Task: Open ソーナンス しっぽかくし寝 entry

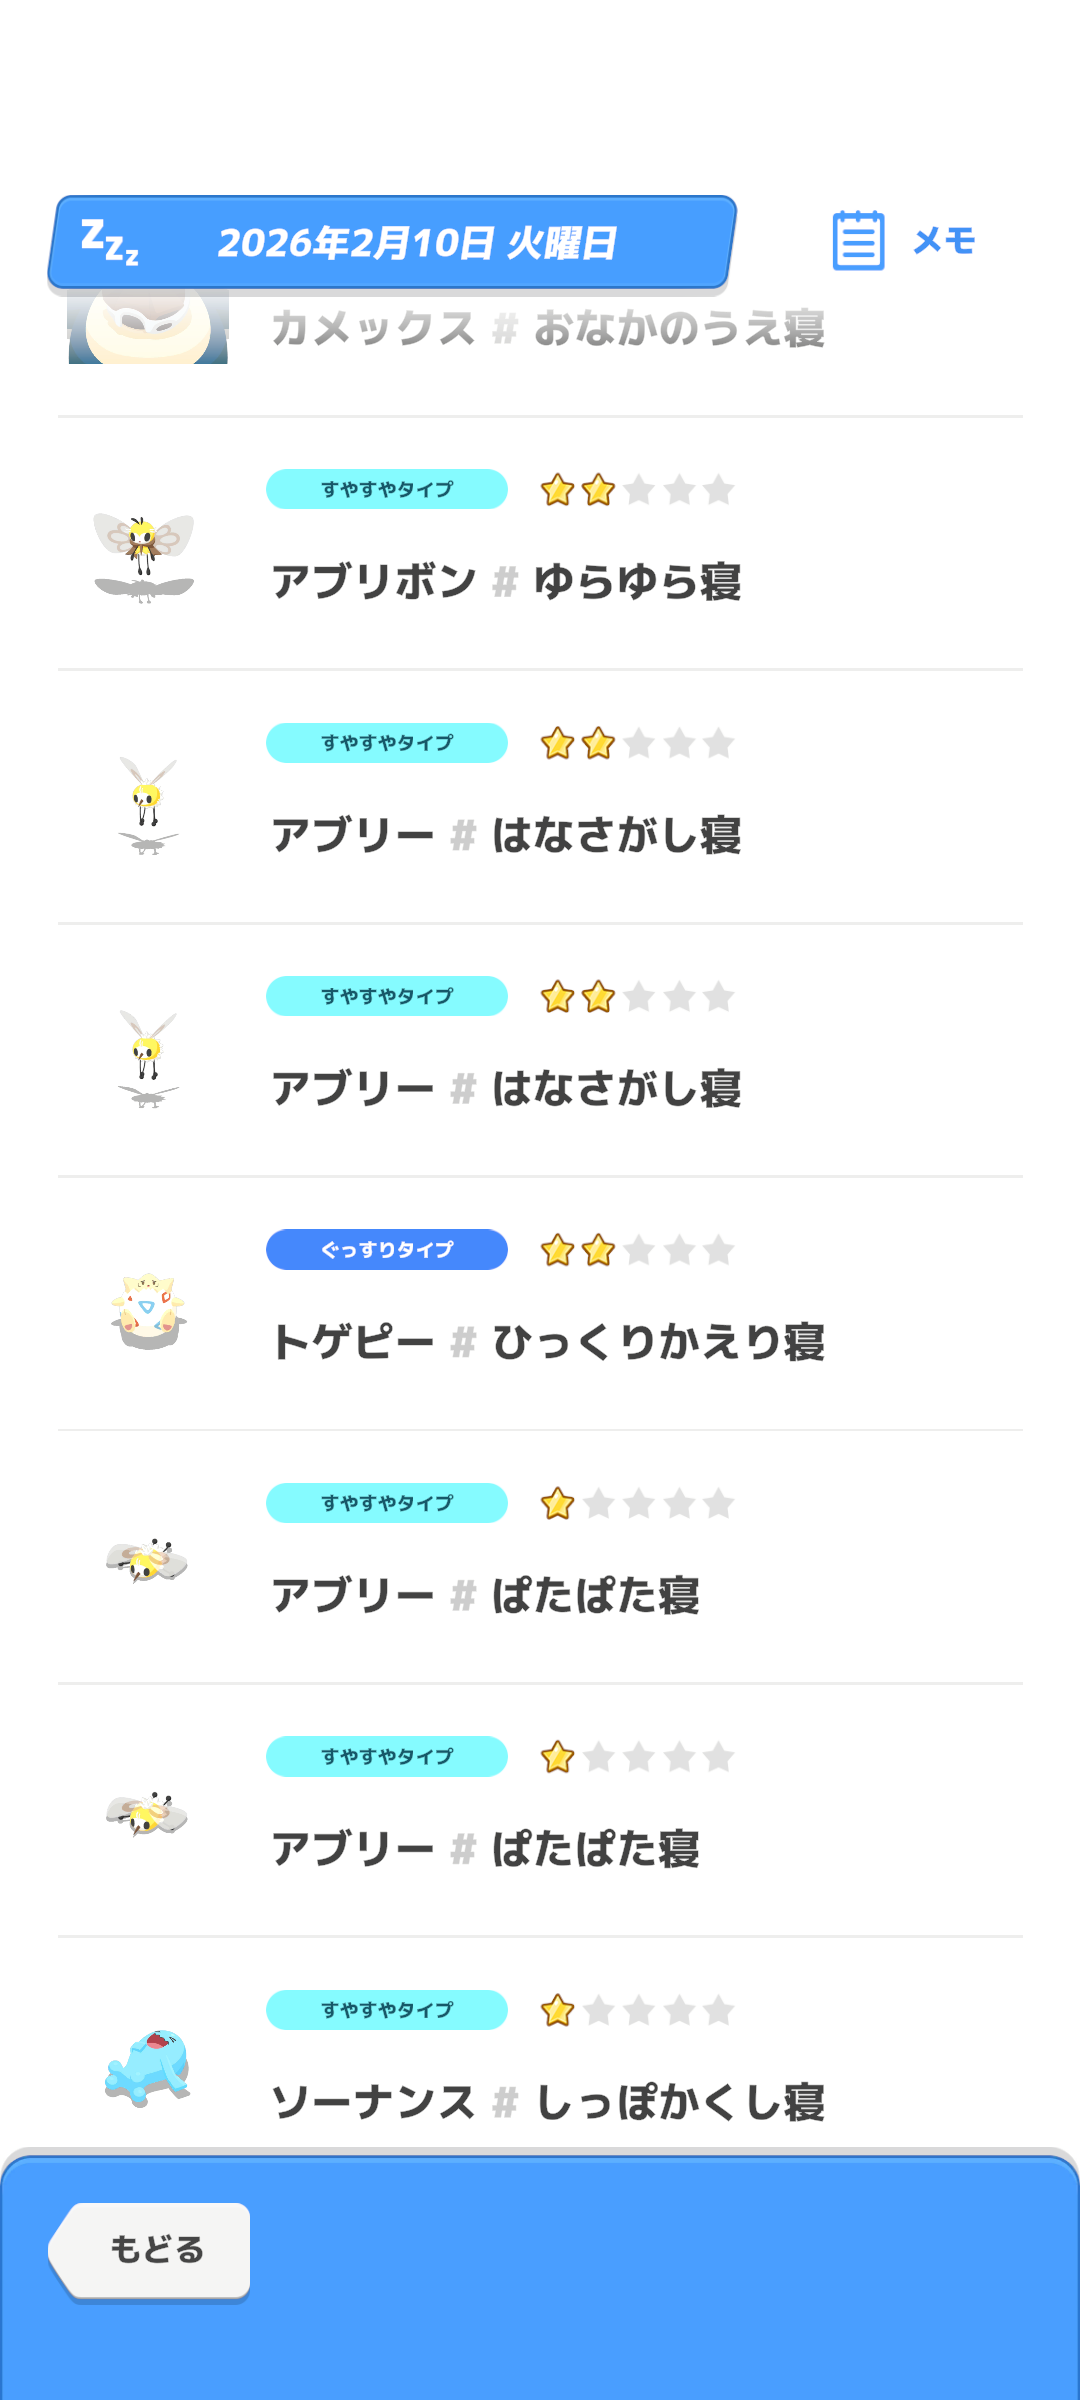Action: tap(548, 2102)
